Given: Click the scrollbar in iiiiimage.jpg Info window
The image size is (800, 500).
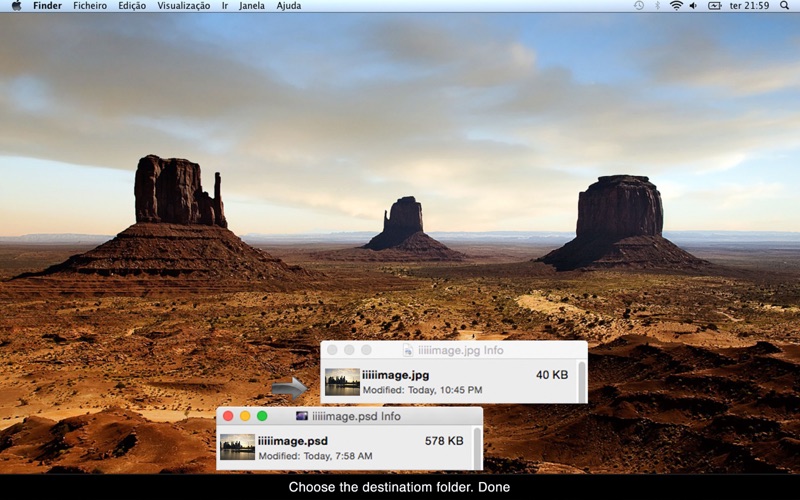Looking at the screenshot, I should coord(581,382).
